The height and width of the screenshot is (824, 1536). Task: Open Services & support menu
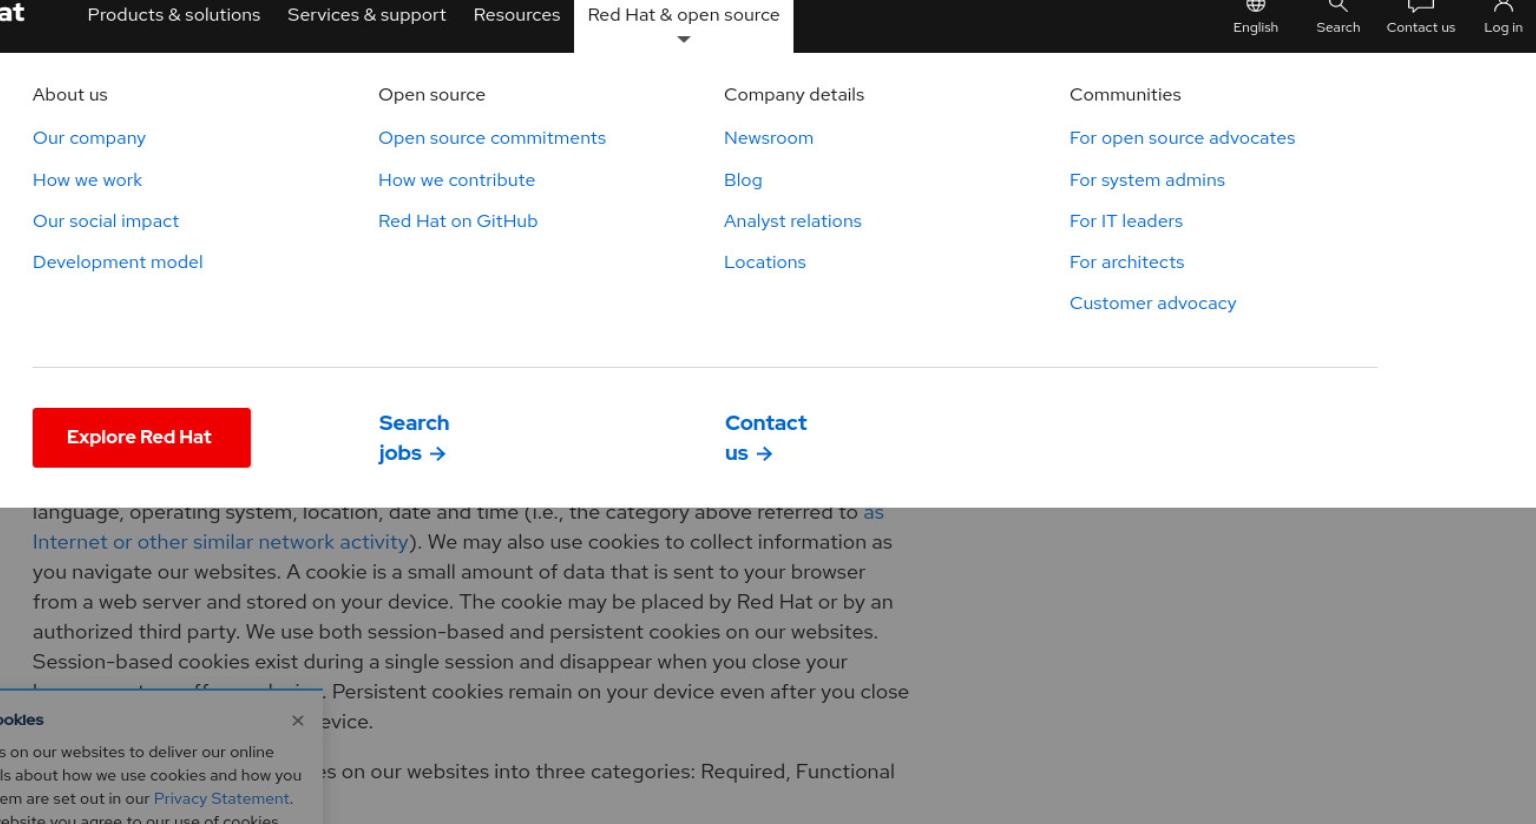[x=367, y=15]
